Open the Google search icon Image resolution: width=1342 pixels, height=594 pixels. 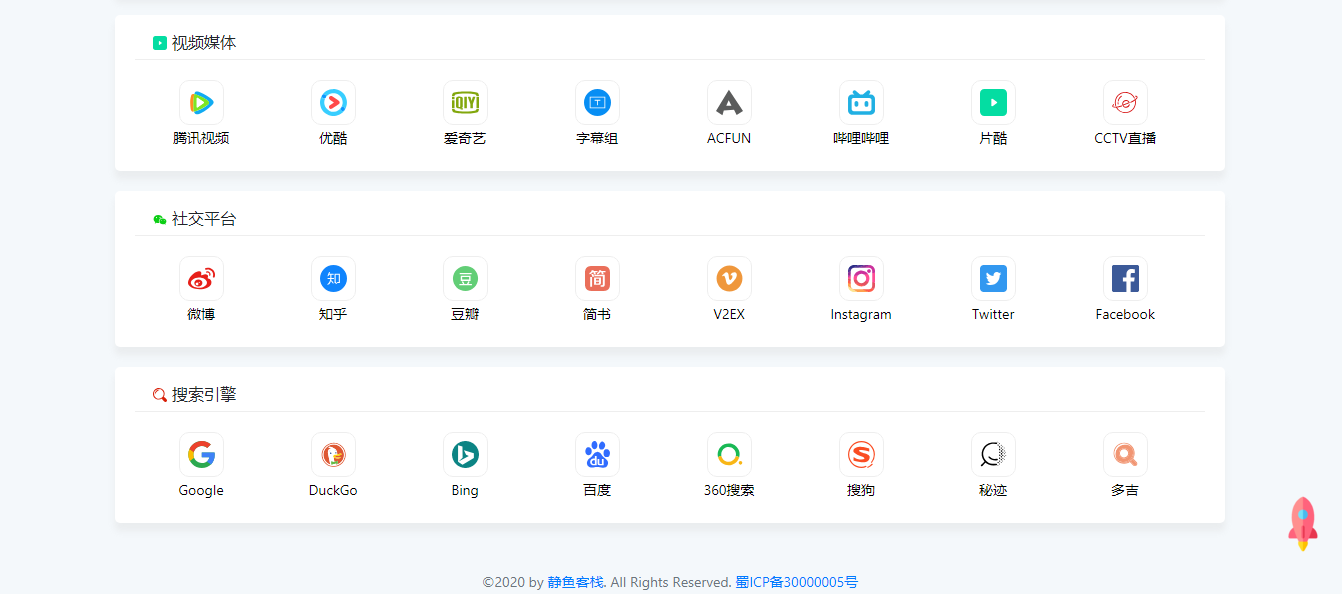(x=201, y=454)
